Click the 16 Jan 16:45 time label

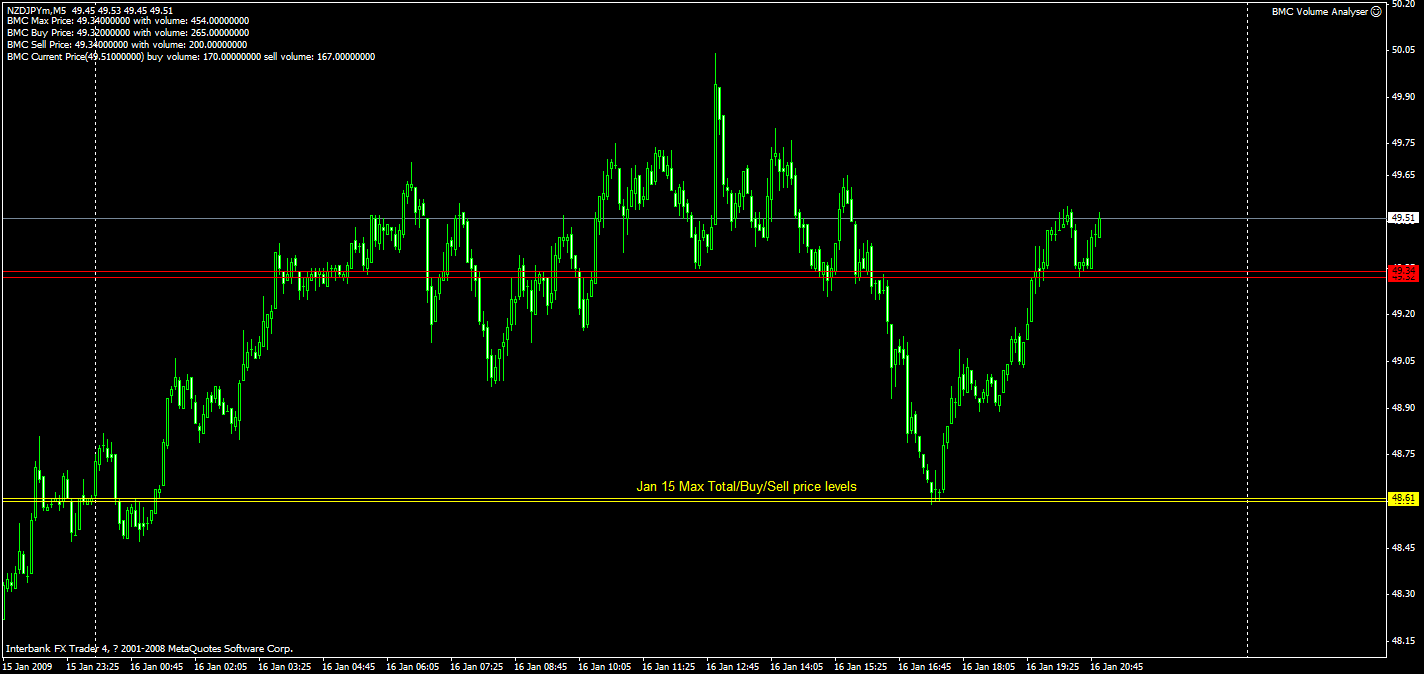pyautogui.click(x=925, y=665)
